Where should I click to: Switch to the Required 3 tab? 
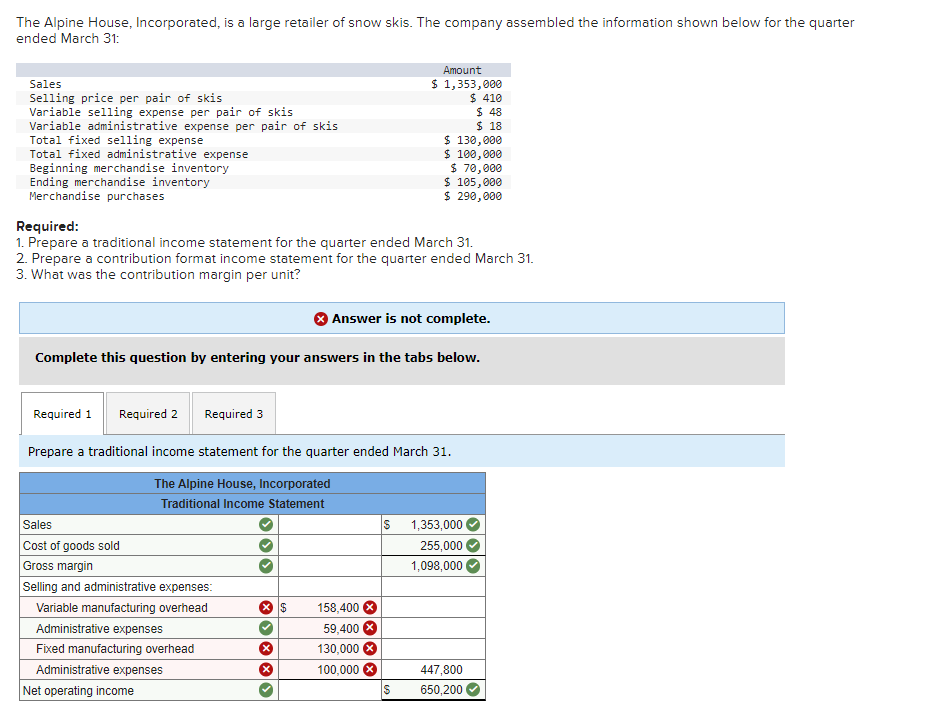(234, 414)
